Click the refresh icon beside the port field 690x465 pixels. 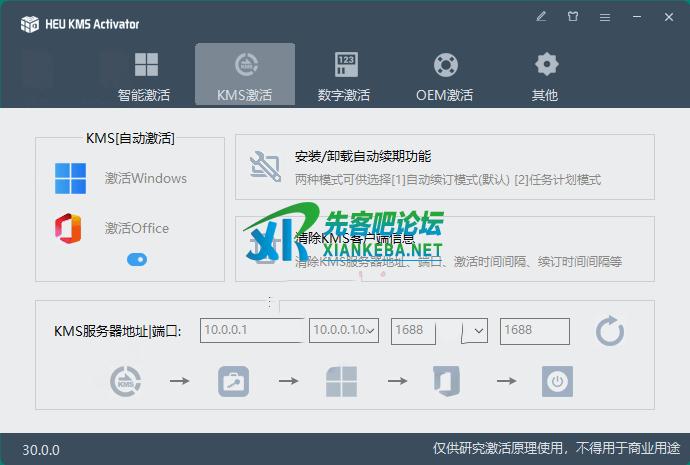(x=610, y=331)
